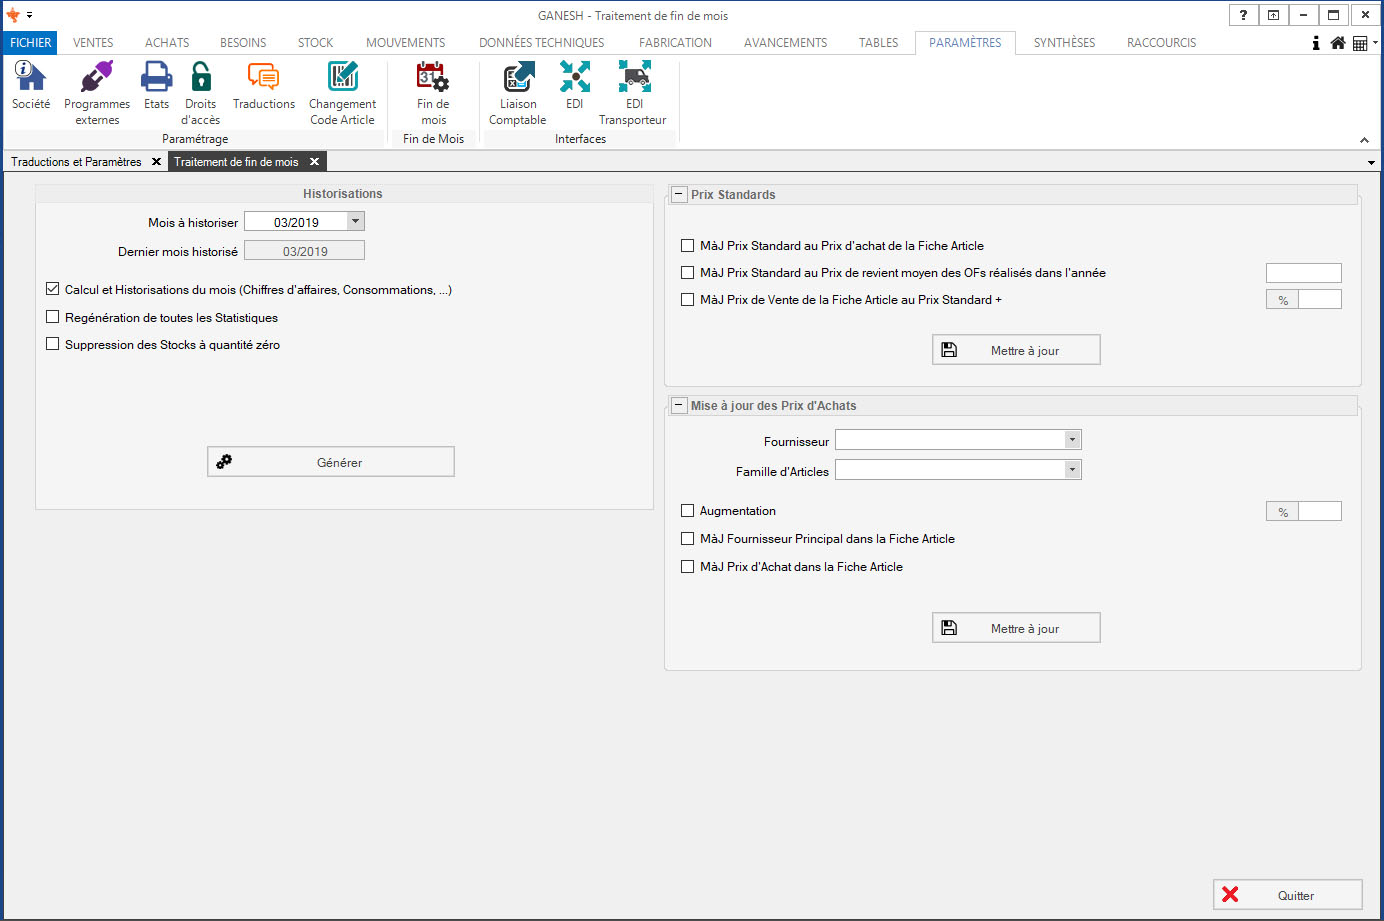Screen dimensions: 1384x921
Task: Uncheck Calcul et Historisations du mois
Action: [53, 289]
